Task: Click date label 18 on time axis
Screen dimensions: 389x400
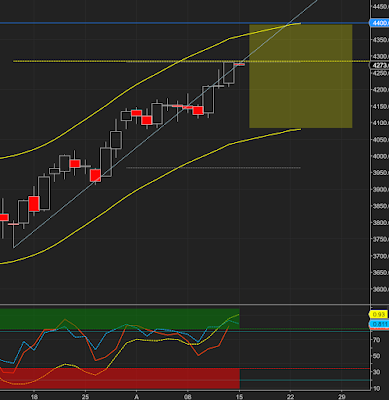Action: coord(34,397)
